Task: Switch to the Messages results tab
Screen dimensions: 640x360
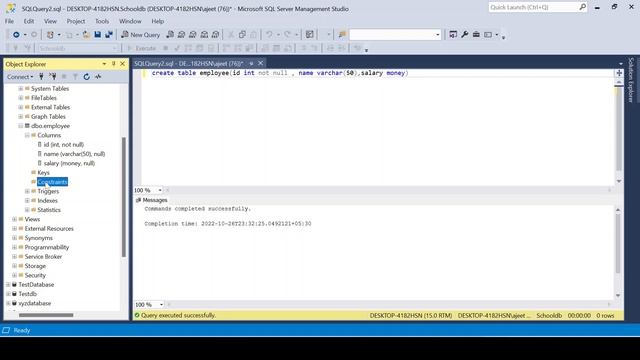Action: 151,200
